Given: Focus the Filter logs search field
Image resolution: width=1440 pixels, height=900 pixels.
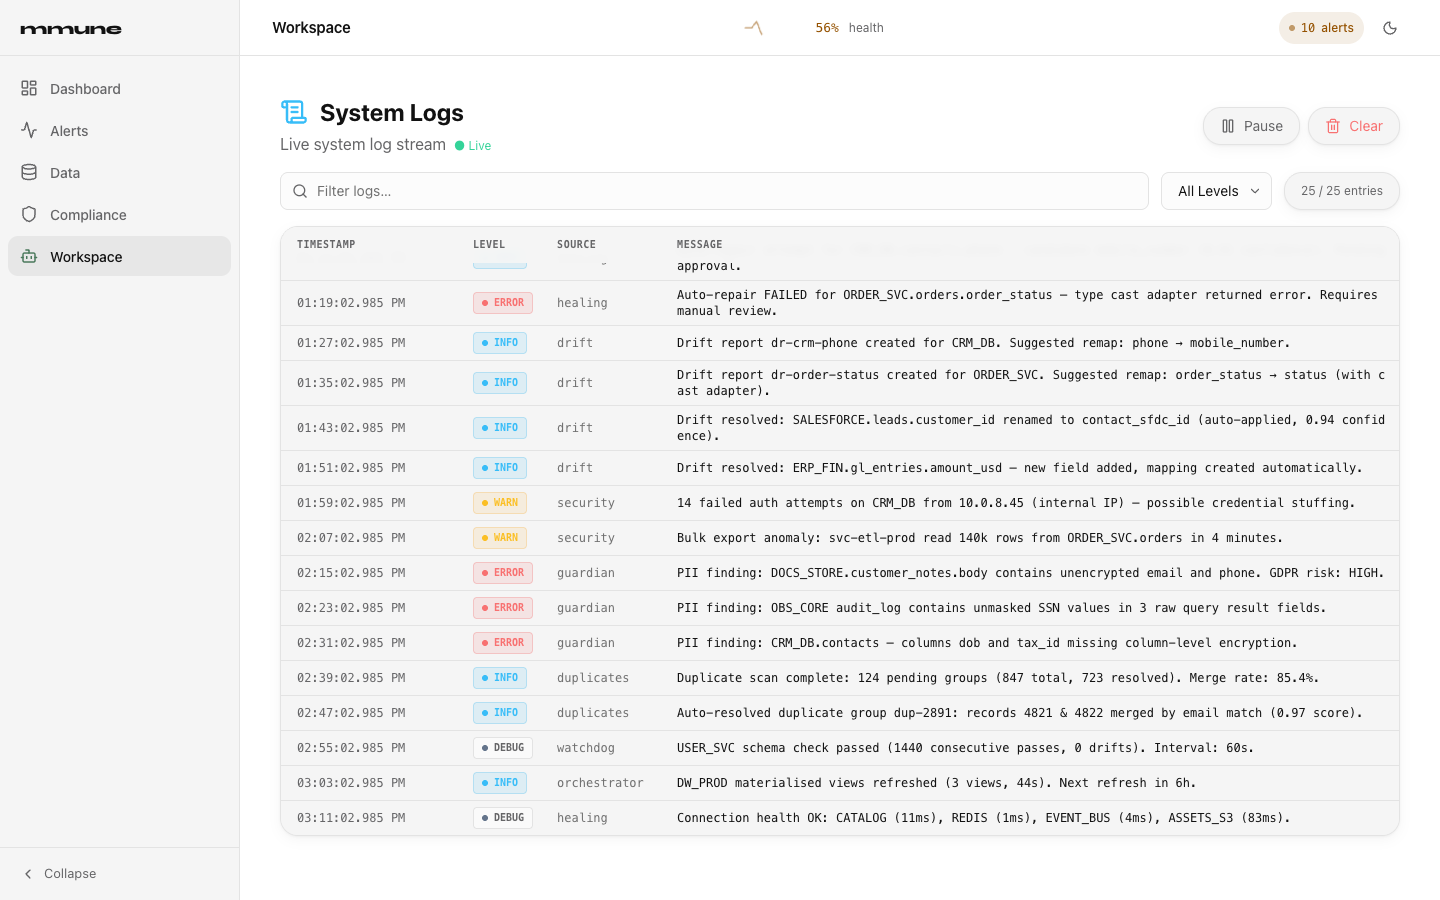Looking at the screenshot, I should pos(714,191).
